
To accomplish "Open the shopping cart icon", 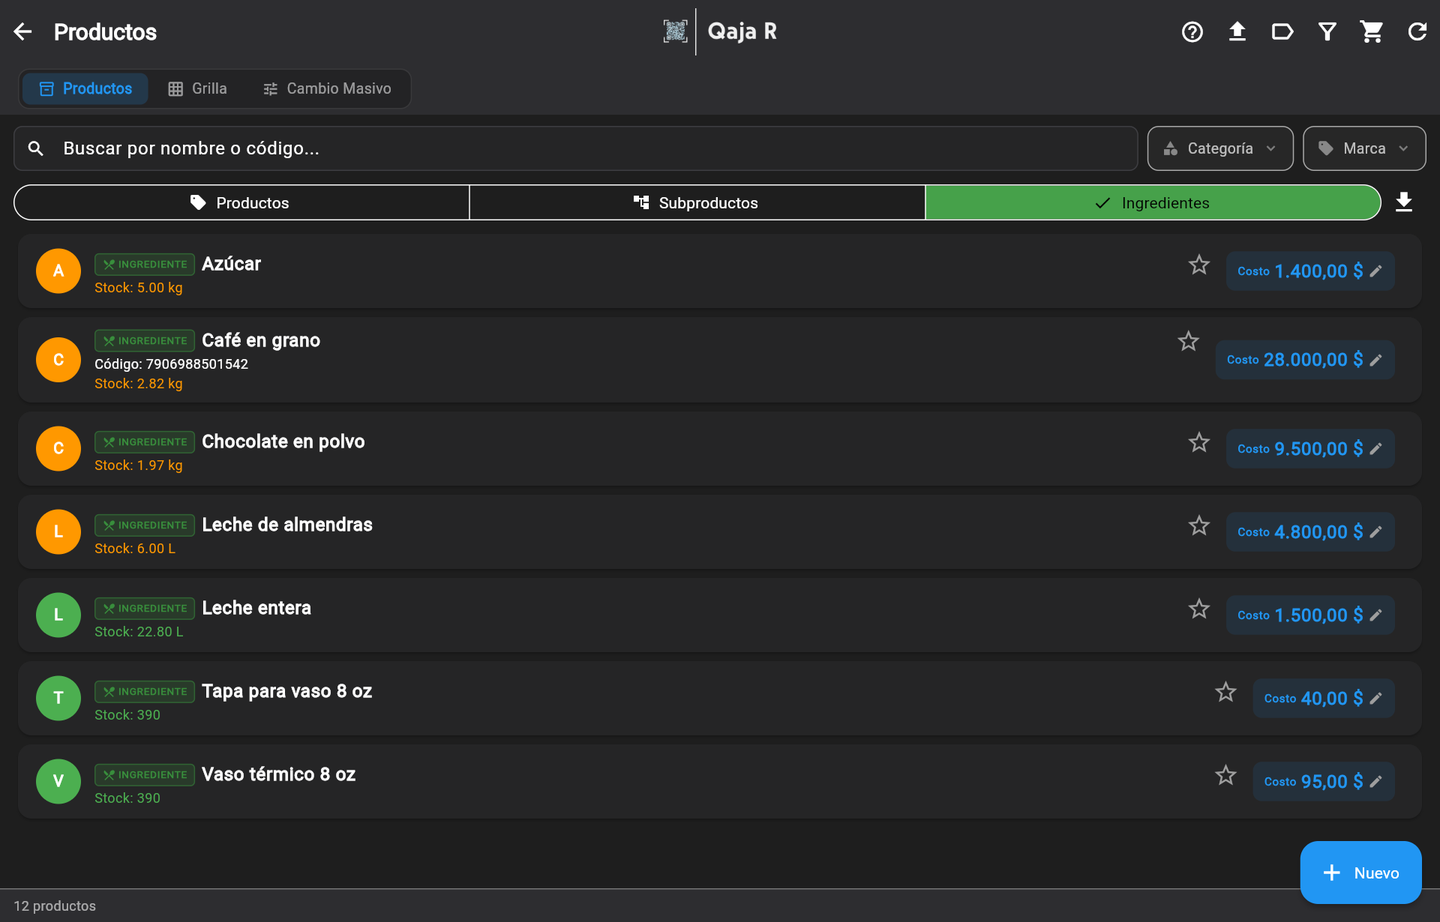I will coord(1372,32).
